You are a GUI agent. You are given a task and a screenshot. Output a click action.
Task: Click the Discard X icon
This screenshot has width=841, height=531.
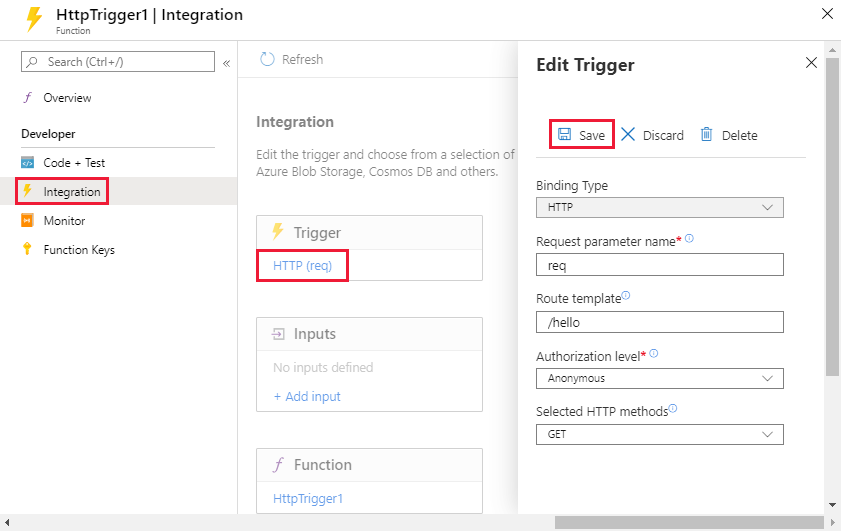pos(628,134)
